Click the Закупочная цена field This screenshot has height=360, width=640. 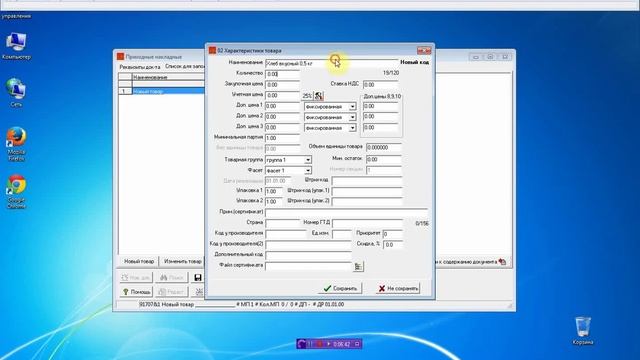coord(282,85)
